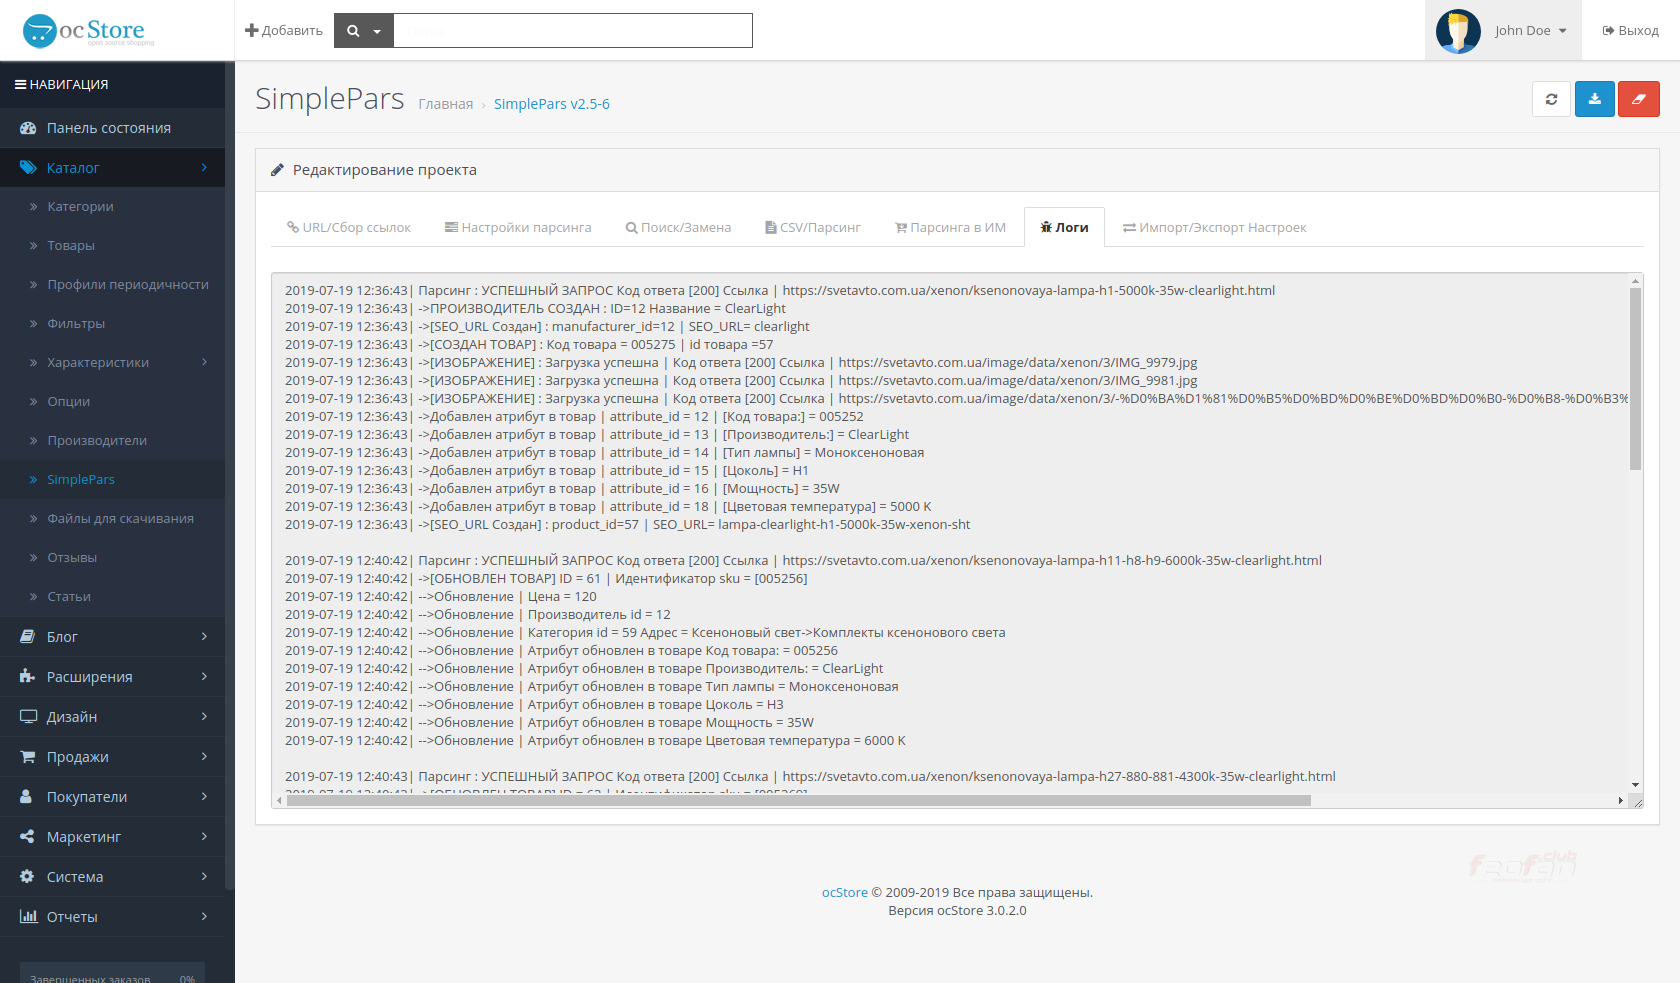Switch to Поиск/Замена tab
Image resolution: width=1680 pixels, height=983 pixels.
tap(678, 227)
